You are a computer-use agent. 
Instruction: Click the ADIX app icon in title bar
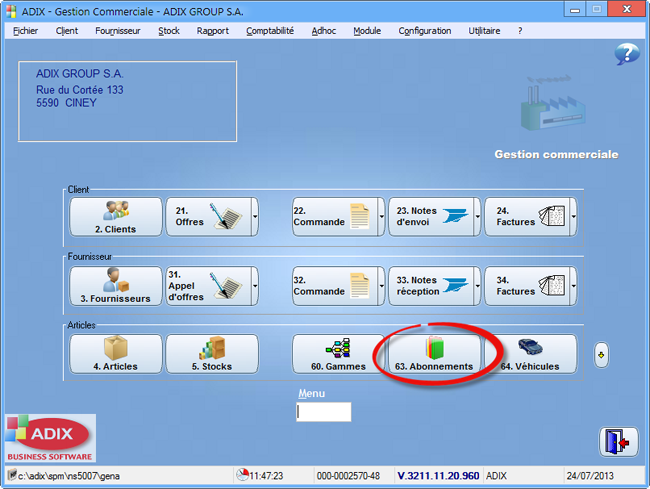coord(11,11)
